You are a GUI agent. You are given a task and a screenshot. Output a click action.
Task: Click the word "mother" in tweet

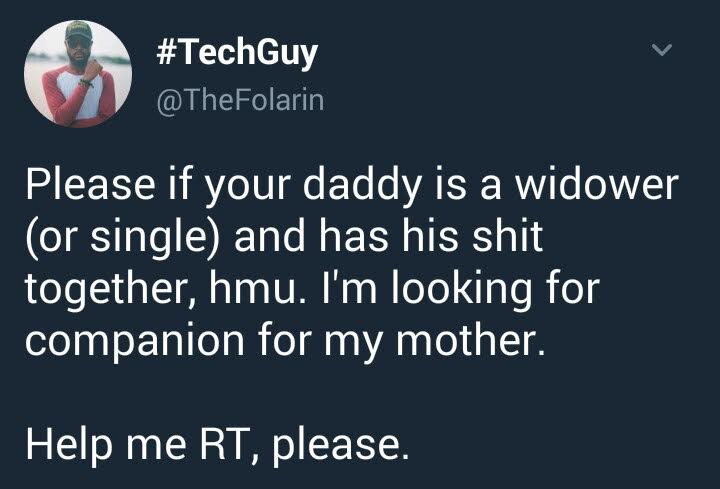click(x=470, y=341)
